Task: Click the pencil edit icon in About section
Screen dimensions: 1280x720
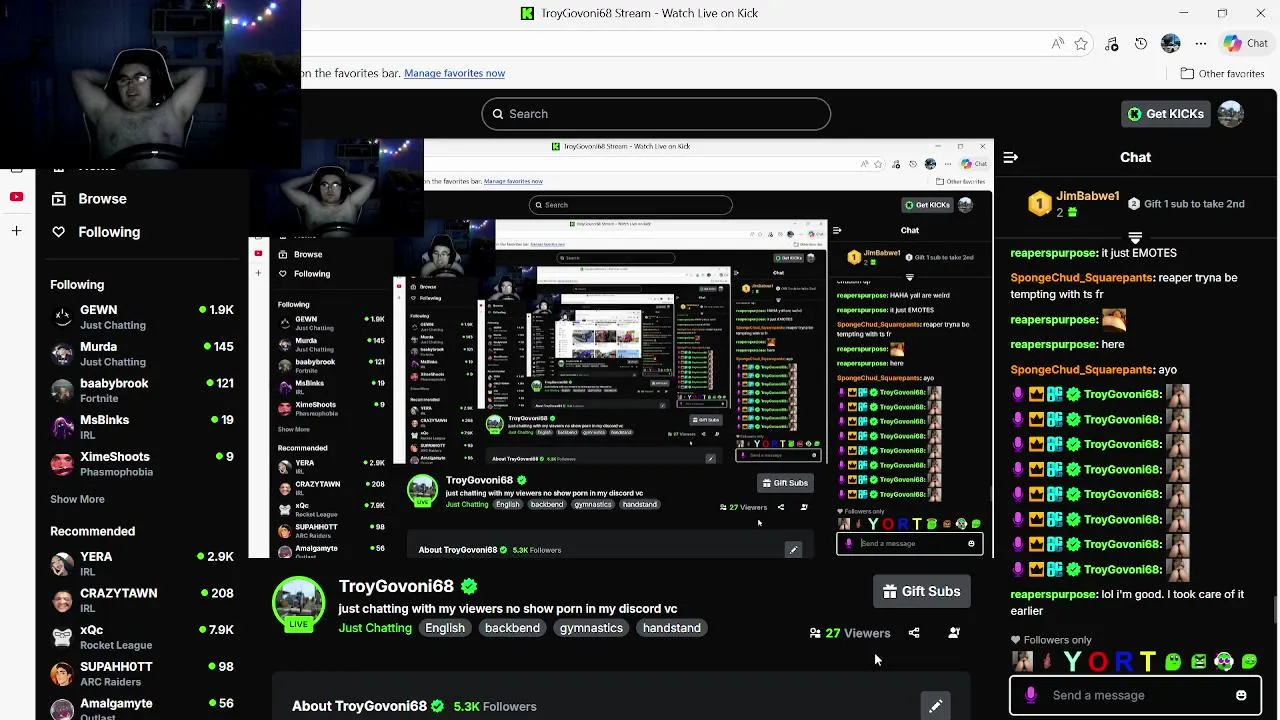Action: coord(935,706)
